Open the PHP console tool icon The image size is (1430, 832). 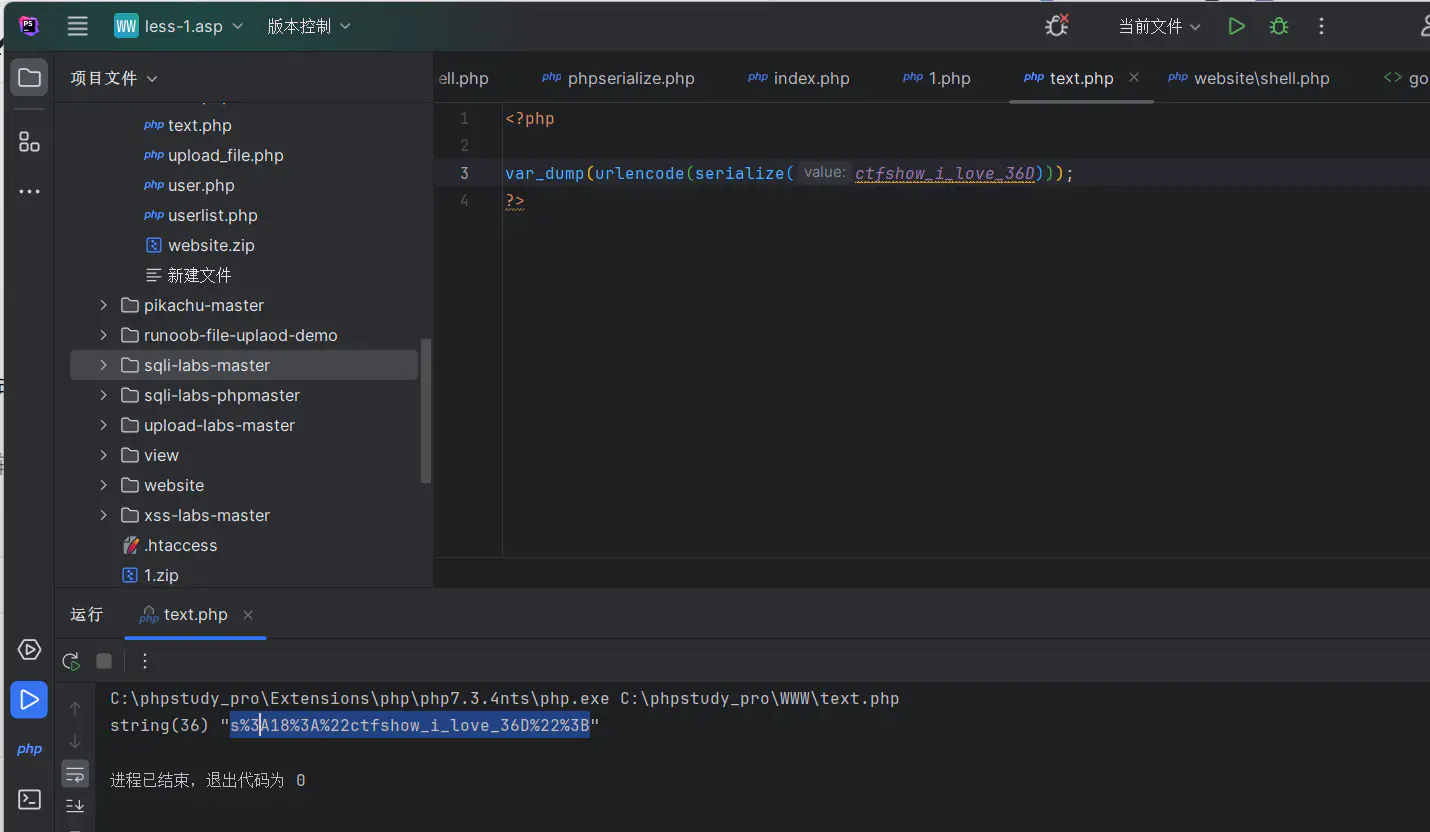[x=29, y=749]
